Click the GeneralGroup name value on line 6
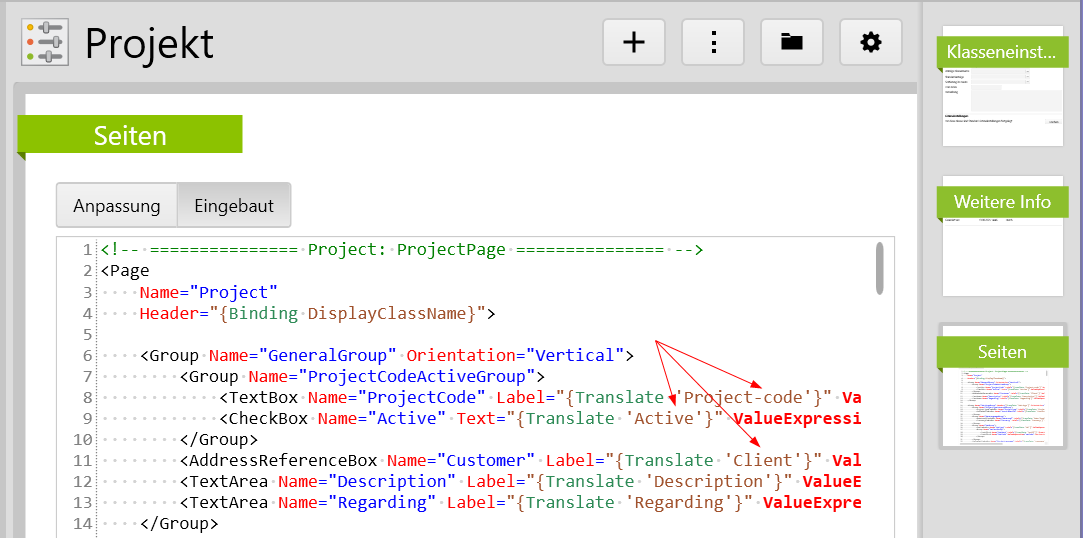The height and width of the screenshot is (538, 1083). point(327,356)
